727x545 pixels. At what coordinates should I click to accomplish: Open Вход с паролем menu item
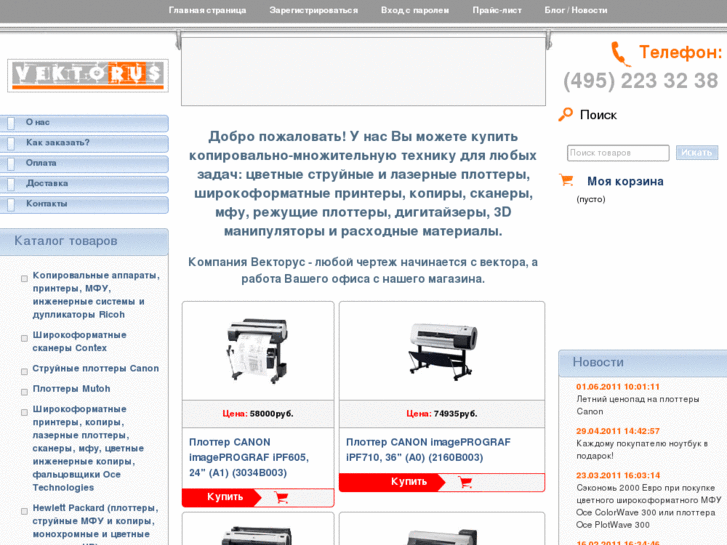coord(415,10)
